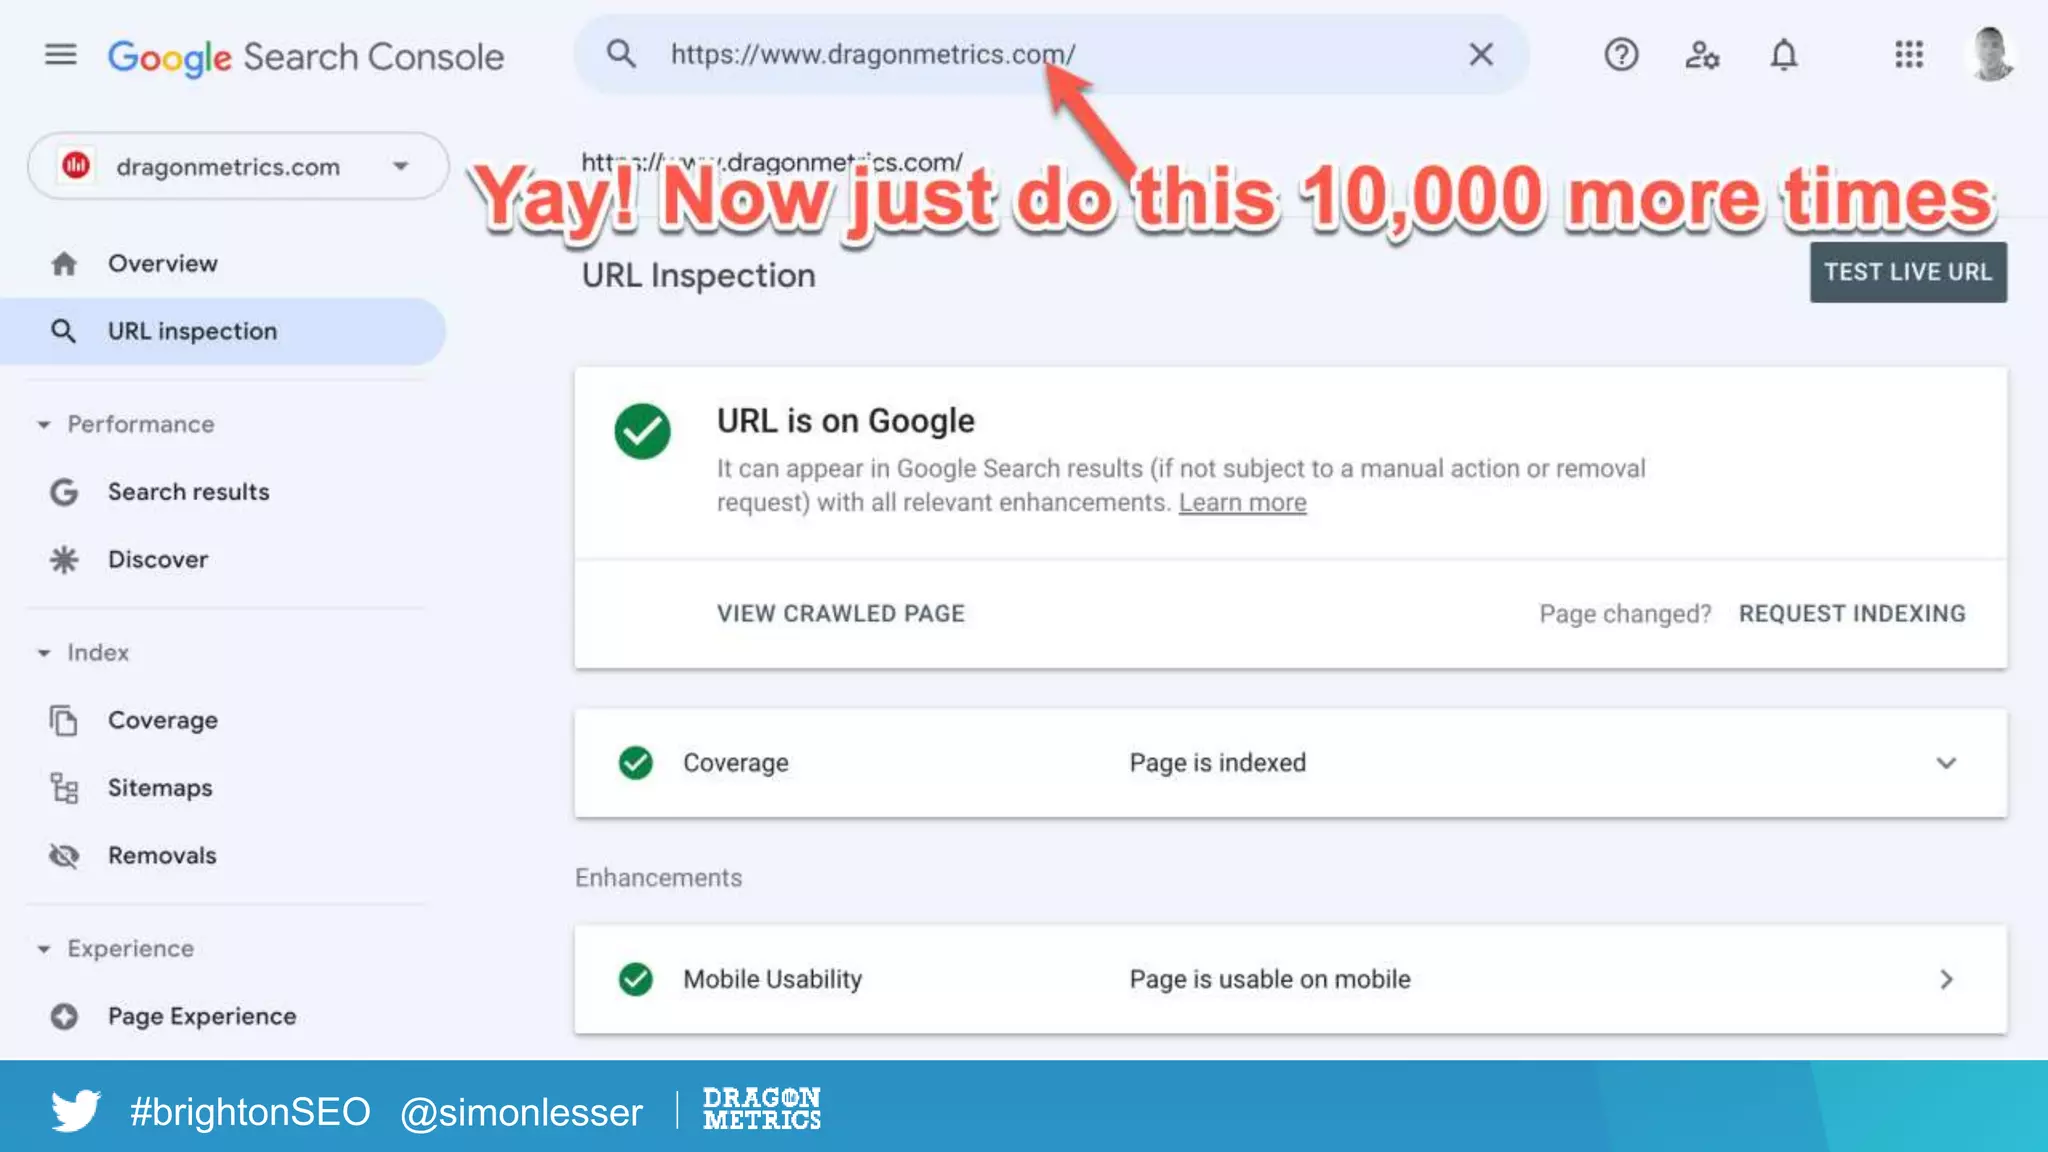Follow the Learn more link
Viewport: 2048px width, 1152px height.
tap(1242, 503)
